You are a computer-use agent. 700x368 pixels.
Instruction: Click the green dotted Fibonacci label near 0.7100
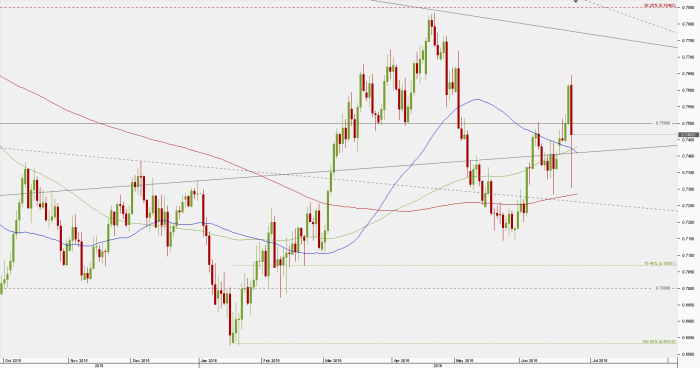point(660,264)
